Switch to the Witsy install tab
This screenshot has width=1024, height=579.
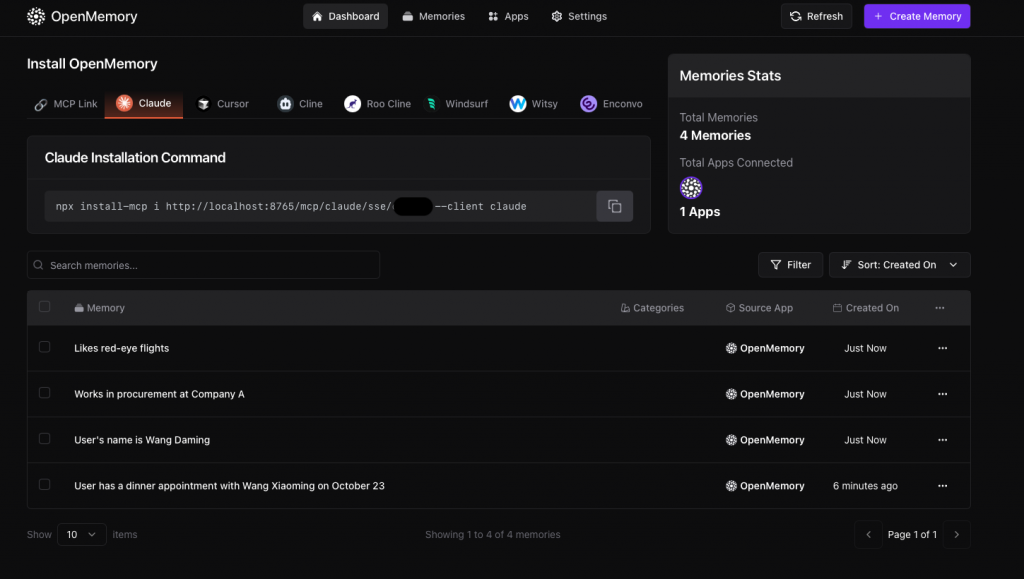point(534,104)
